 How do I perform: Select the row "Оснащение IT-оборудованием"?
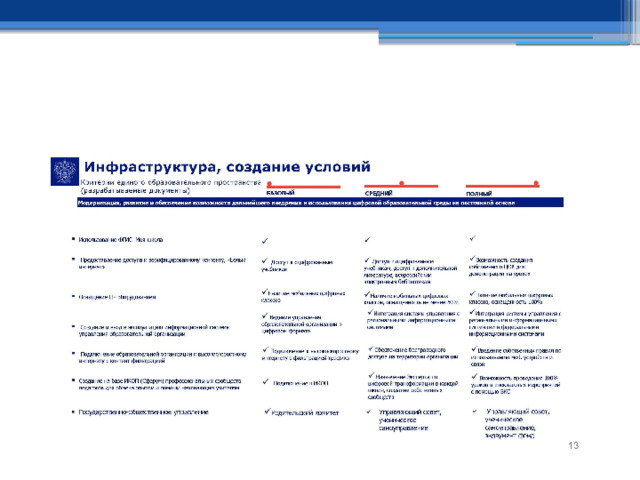(x=117, y=297)
